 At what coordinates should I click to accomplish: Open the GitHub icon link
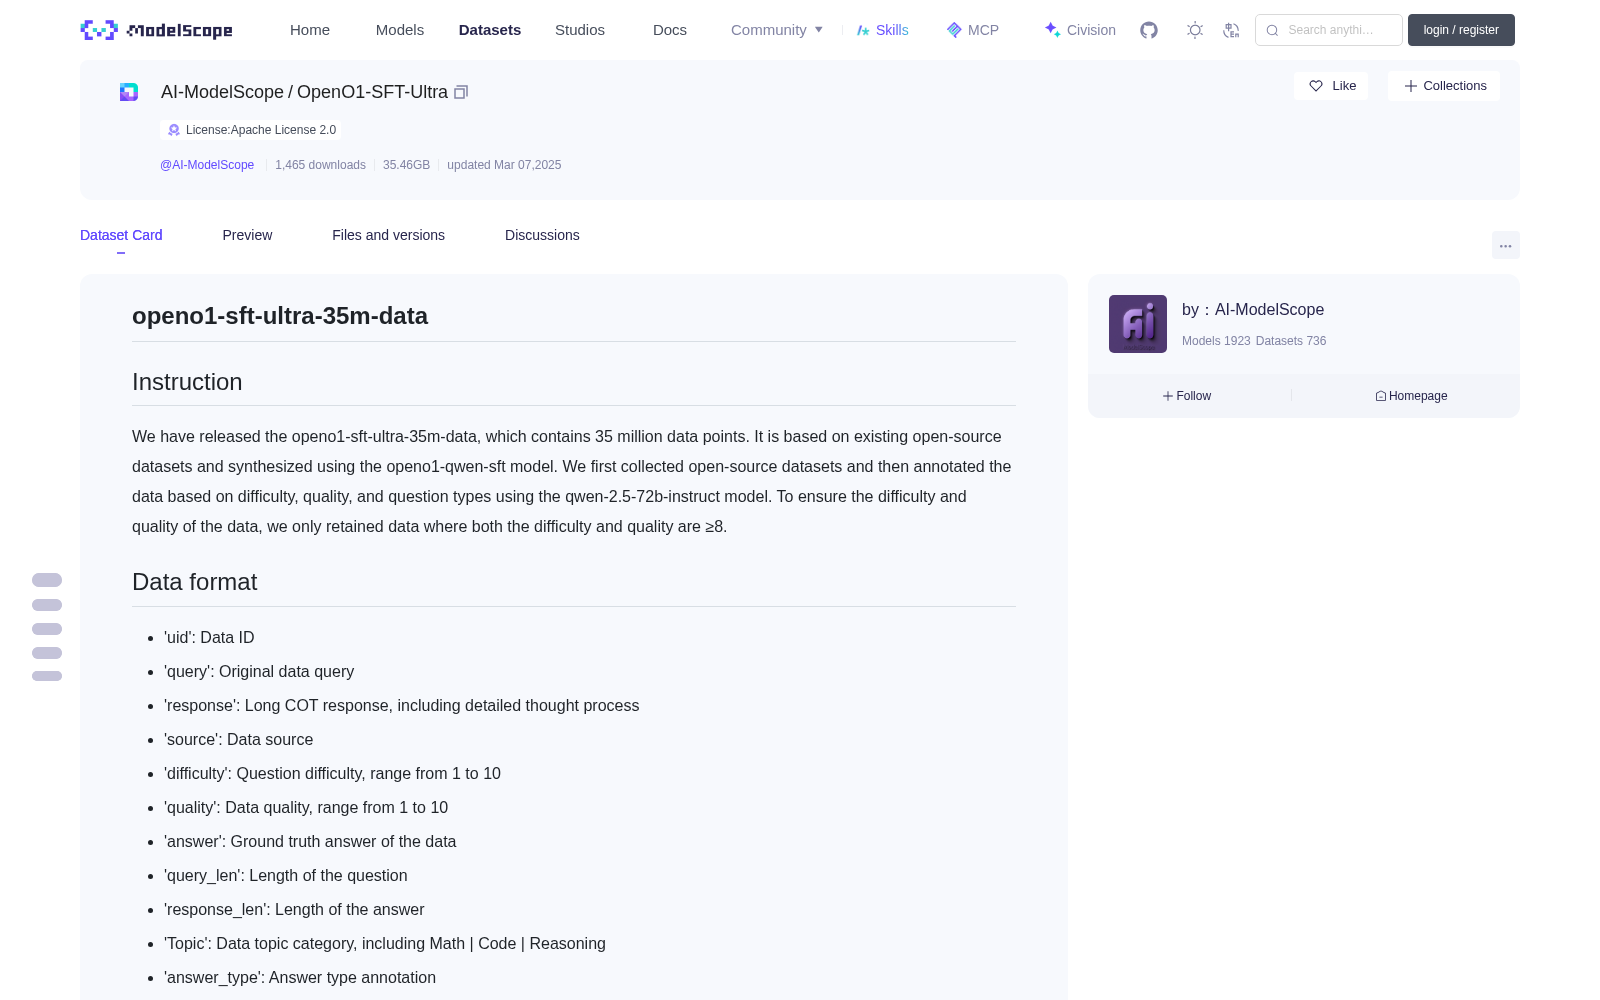pyautogui.click(x=1149, y=30)
